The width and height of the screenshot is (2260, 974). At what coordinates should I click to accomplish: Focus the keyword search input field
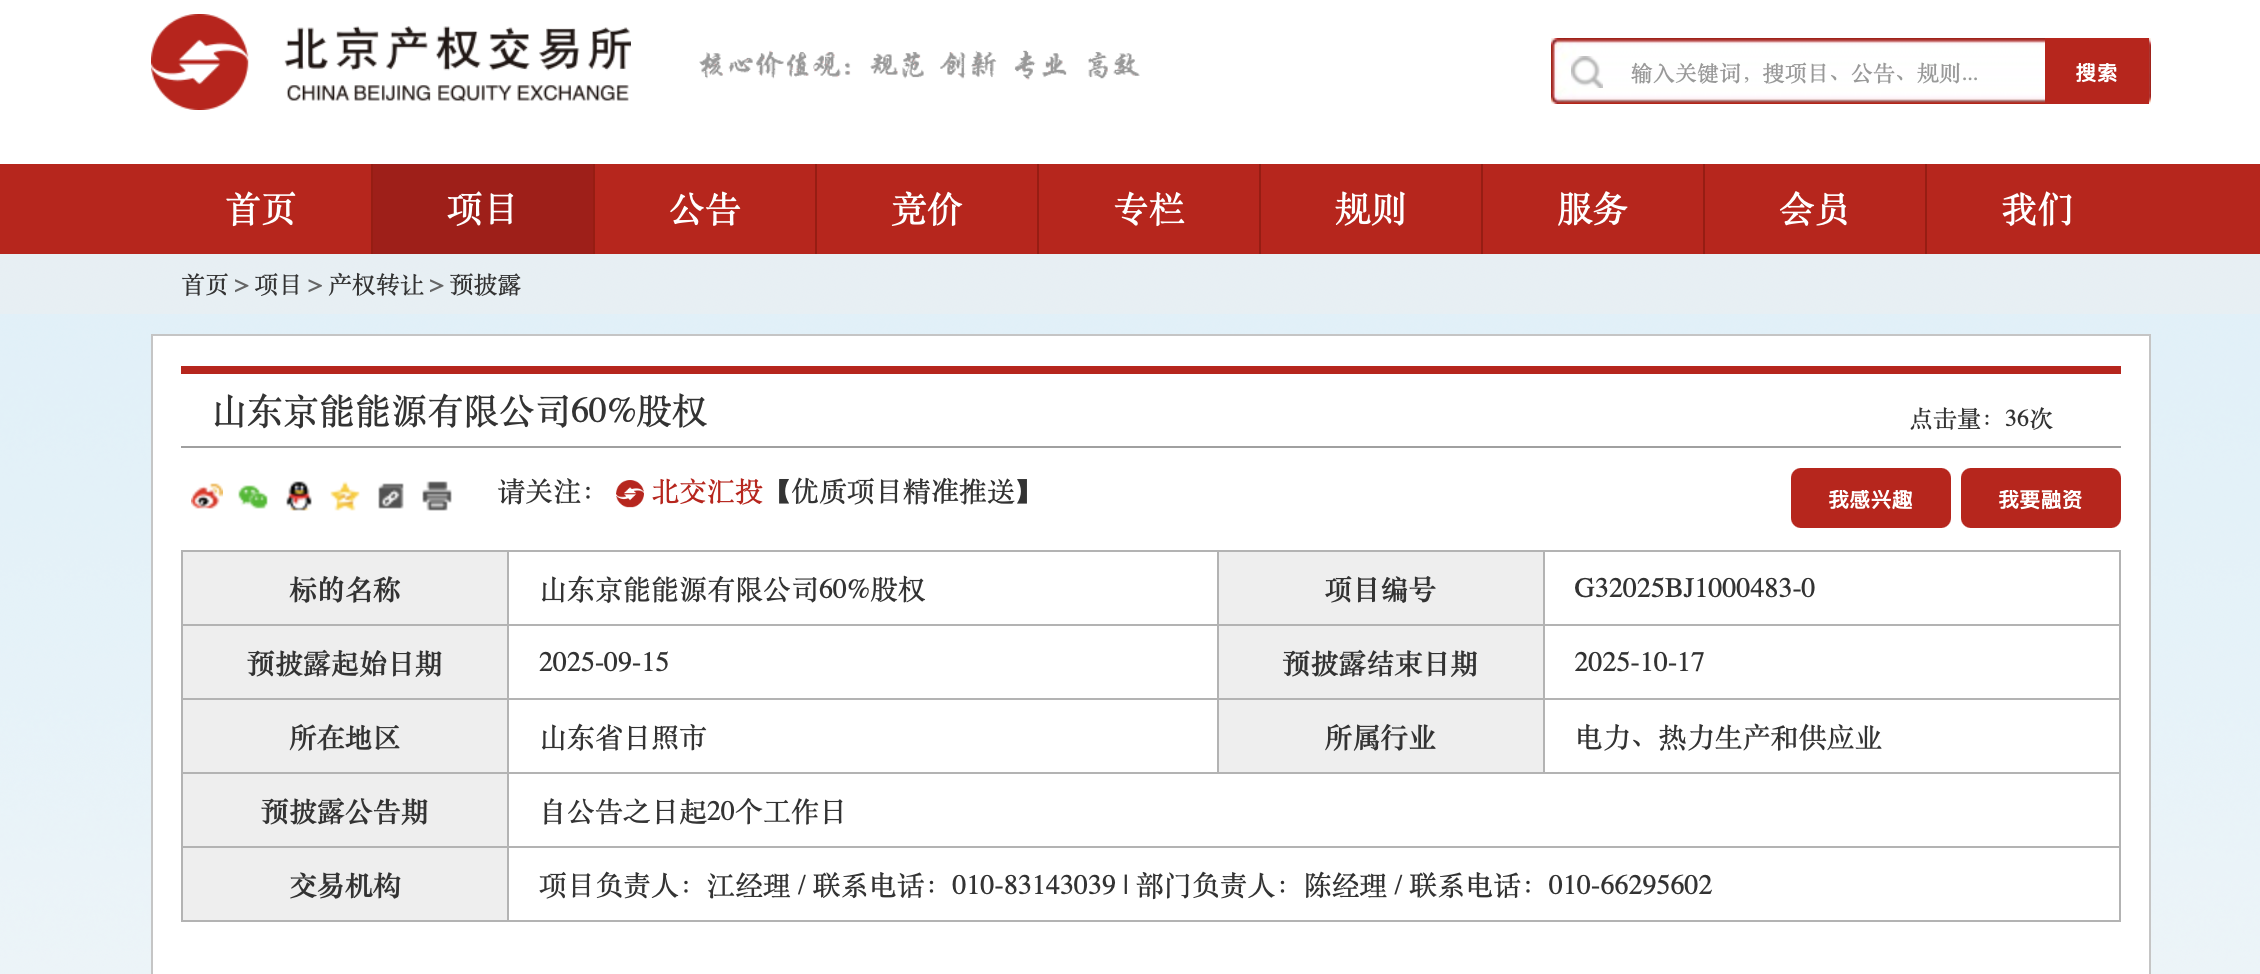(x=1799, y=72)
